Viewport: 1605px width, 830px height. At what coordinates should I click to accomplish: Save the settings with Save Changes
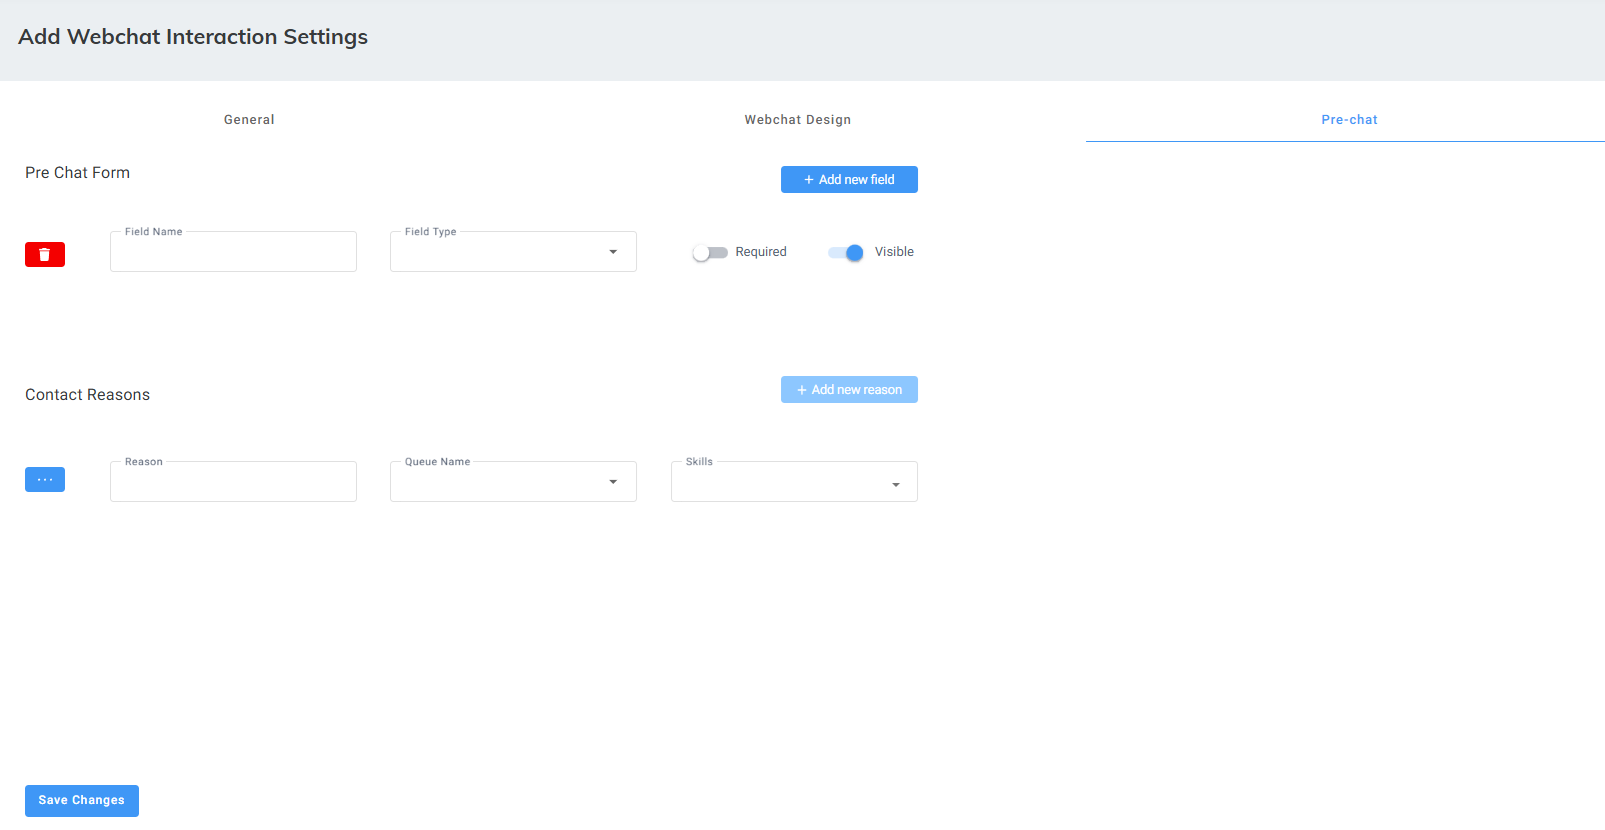point(82,801)
